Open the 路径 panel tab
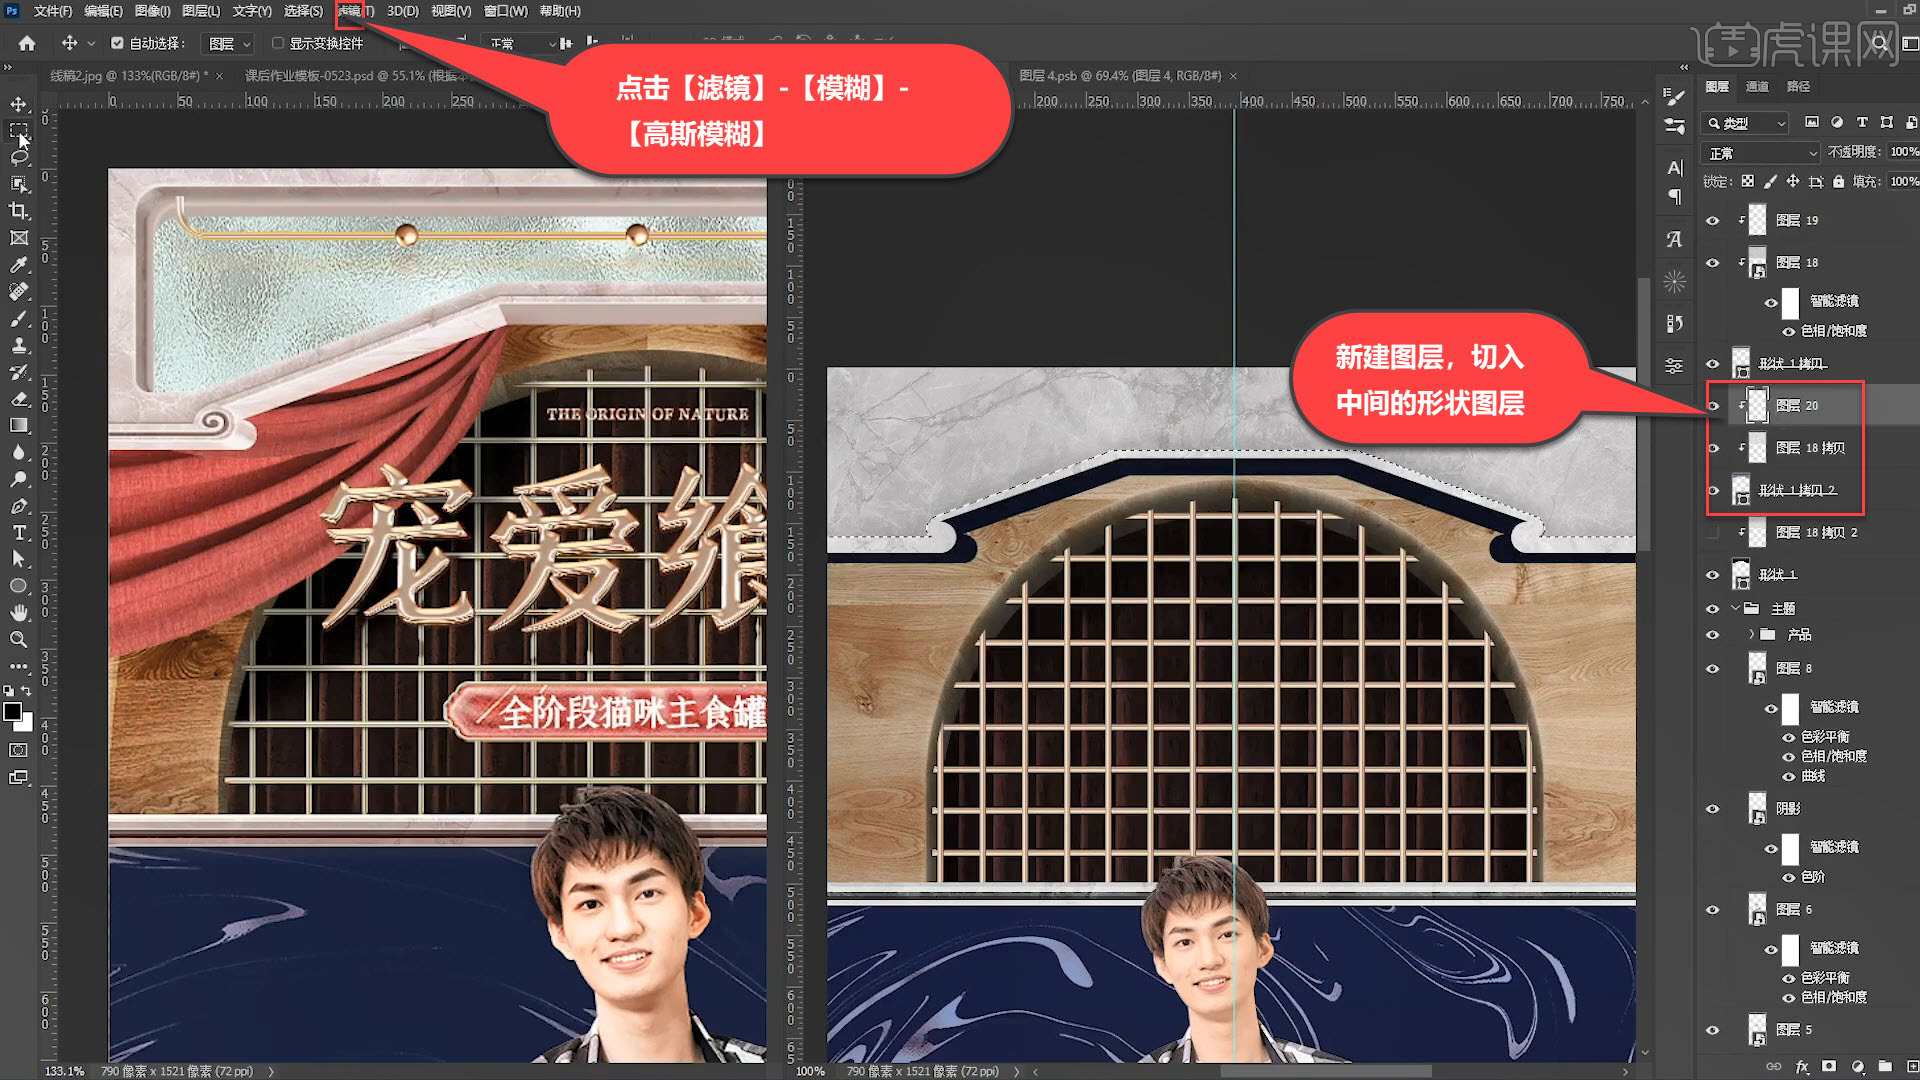The image size is (1920, 1080). point(1798,87)
